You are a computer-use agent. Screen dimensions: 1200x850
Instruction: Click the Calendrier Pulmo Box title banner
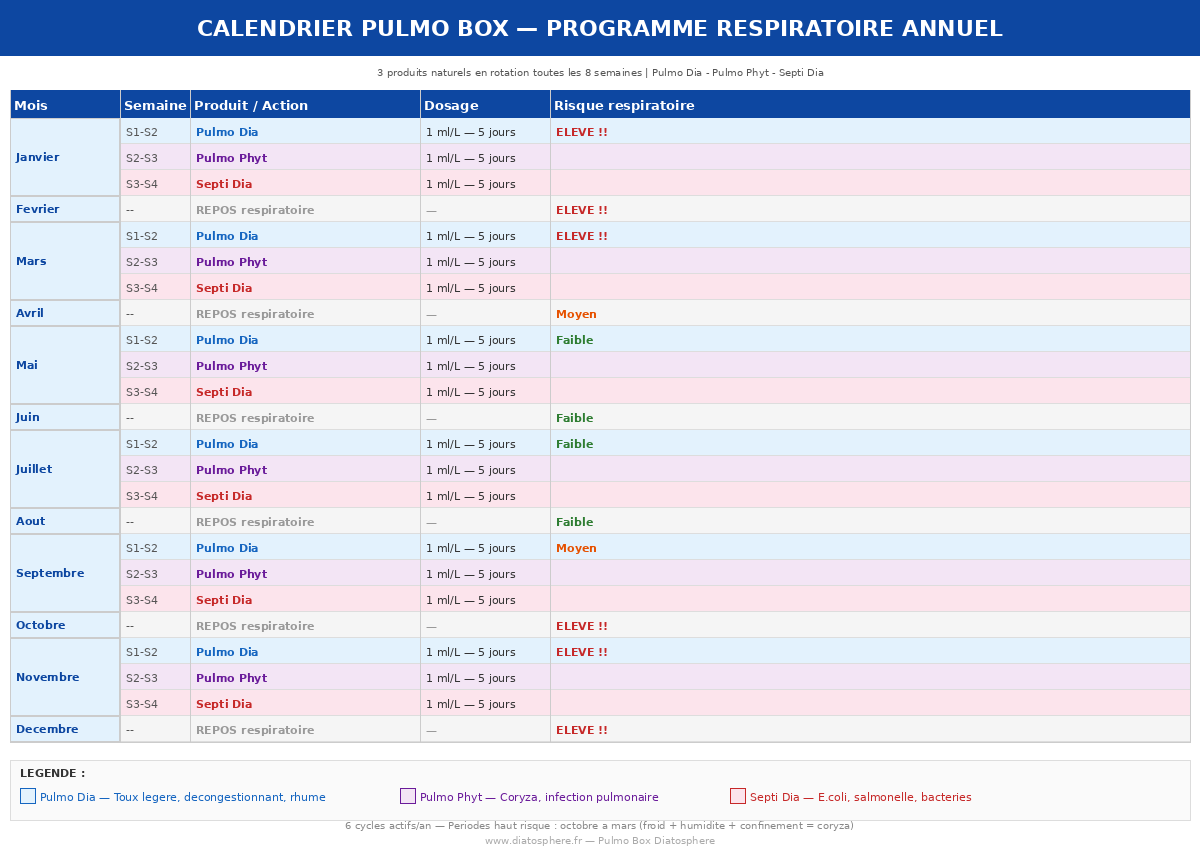[600, 28]
